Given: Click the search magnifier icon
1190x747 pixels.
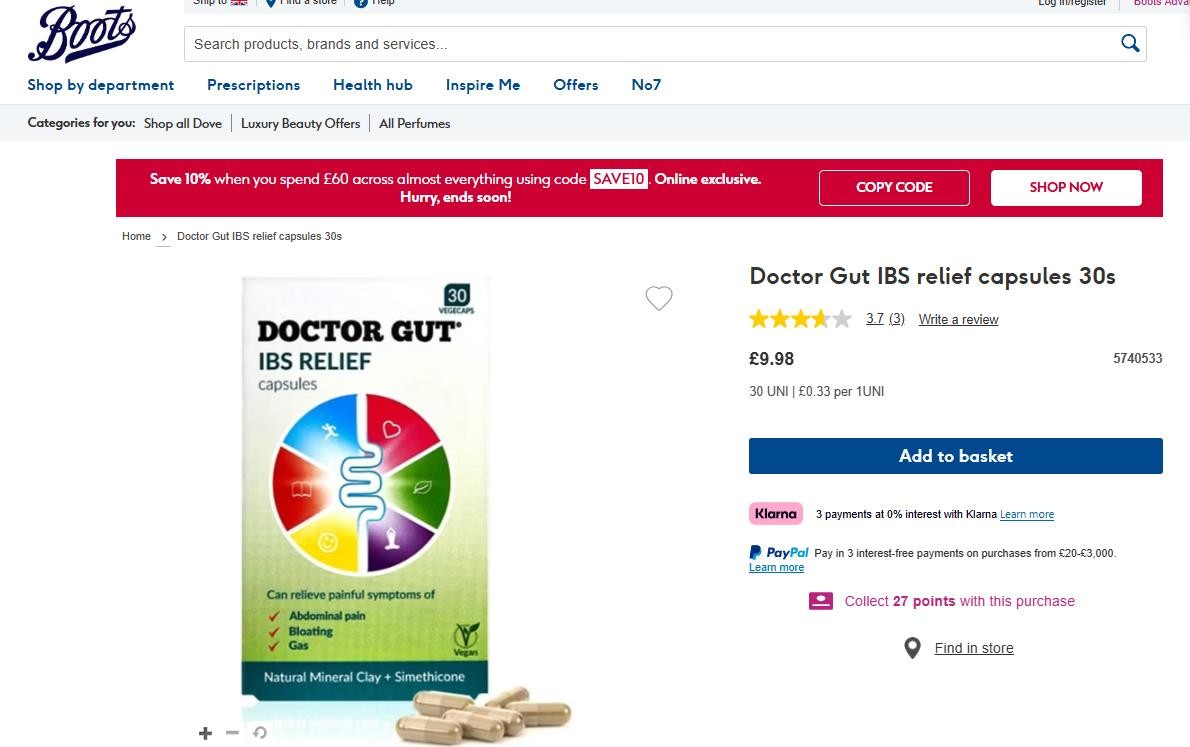Looking at the screenshot, I should tap(1130, 43).
